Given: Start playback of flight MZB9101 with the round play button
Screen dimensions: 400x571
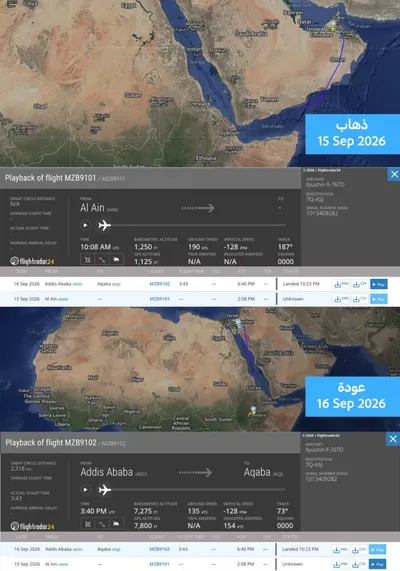Looking at the screenshot, I should [x=85, y=225].
